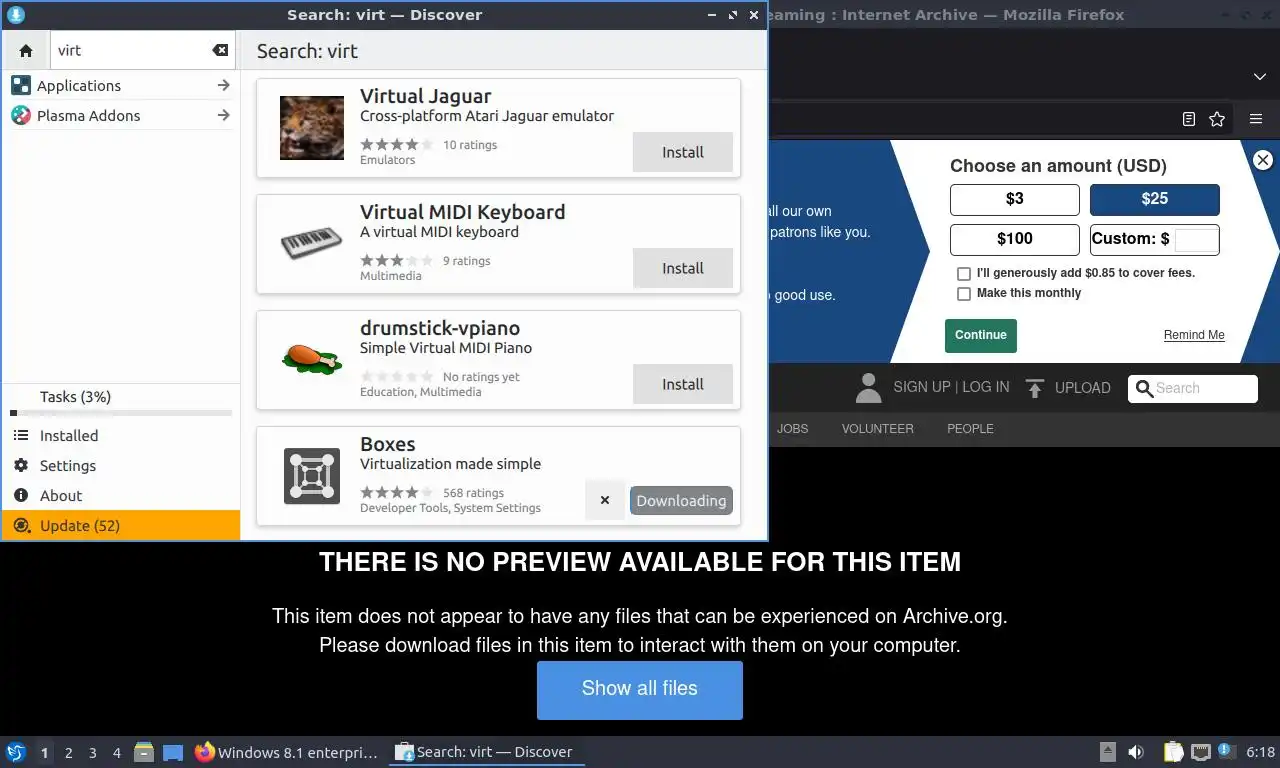This screenshot has width=1280, height=768.
Task: Click the user avatar icon on Internet Archive
Action: tap(869, 388)
